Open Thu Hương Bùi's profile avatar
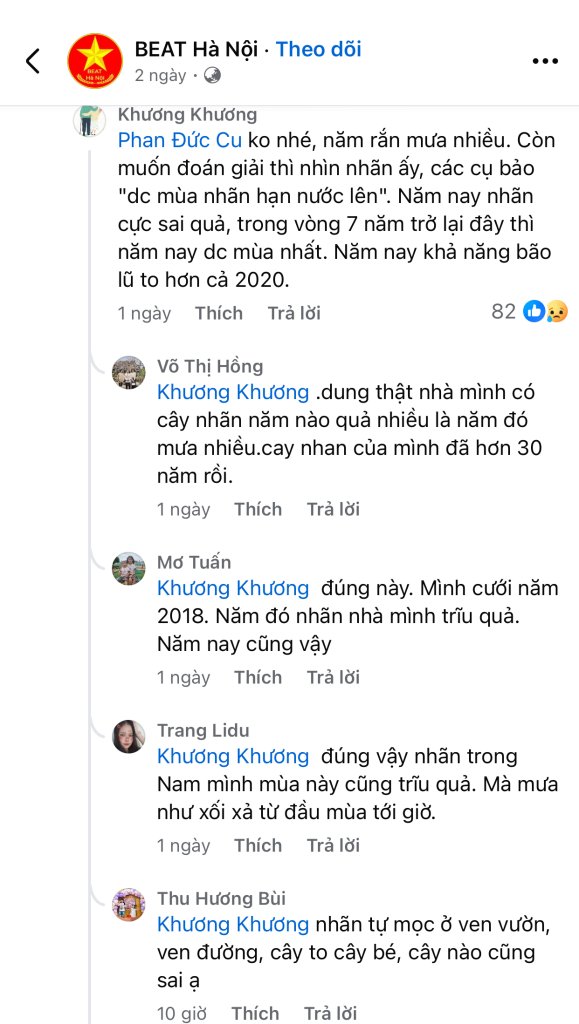Image resolution: width=579 pixels, height=1024 pixels. point(129,904)
